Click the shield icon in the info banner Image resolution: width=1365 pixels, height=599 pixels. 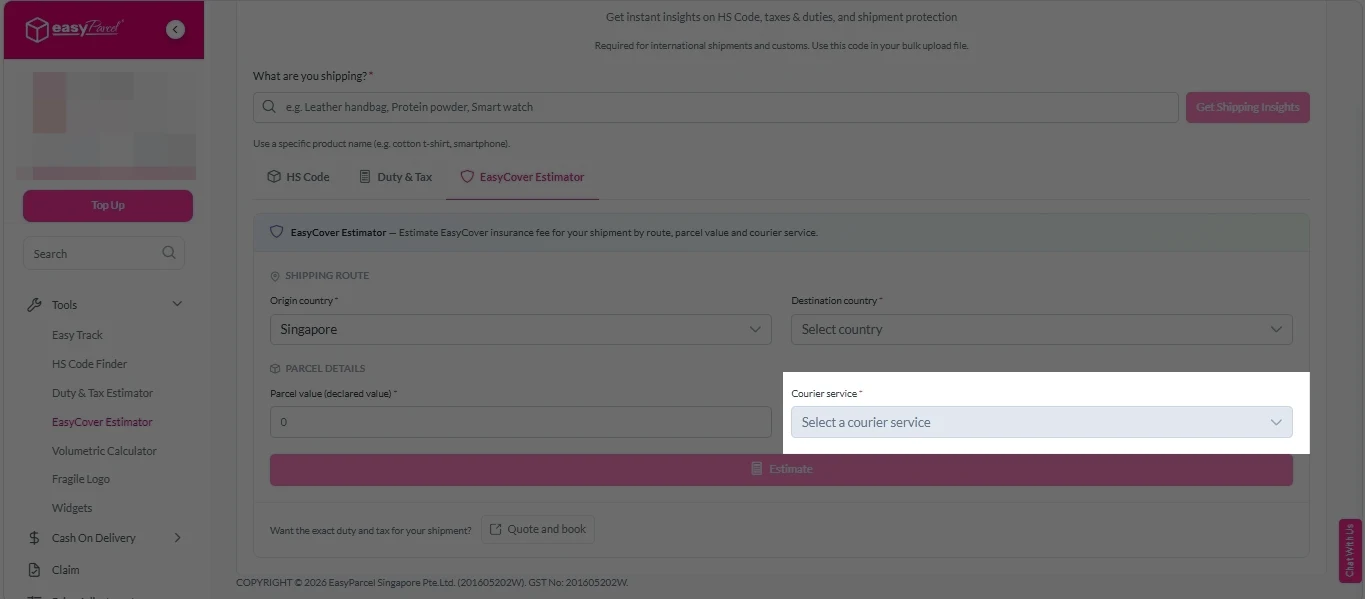[x=277, y=232]
